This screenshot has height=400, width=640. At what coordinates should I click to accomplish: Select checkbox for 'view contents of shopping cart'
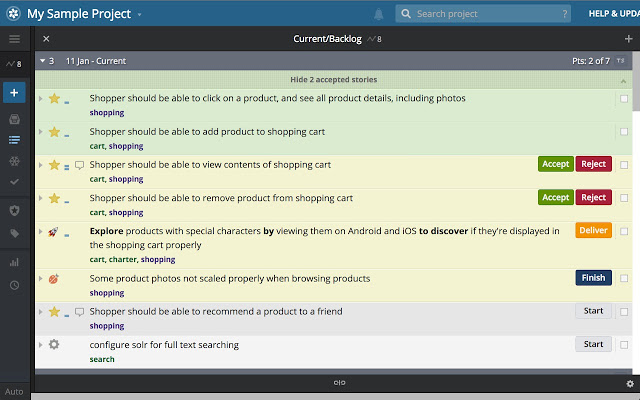click(624, 165)
